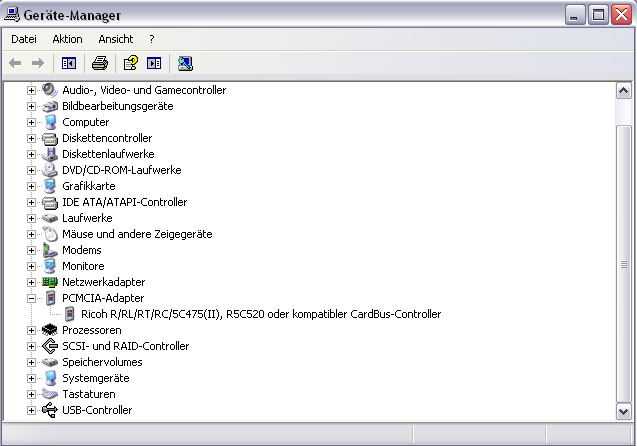Select the Systemgeräte tree entry
Viewport: 637px width, 446px height.
pos(95,378)
